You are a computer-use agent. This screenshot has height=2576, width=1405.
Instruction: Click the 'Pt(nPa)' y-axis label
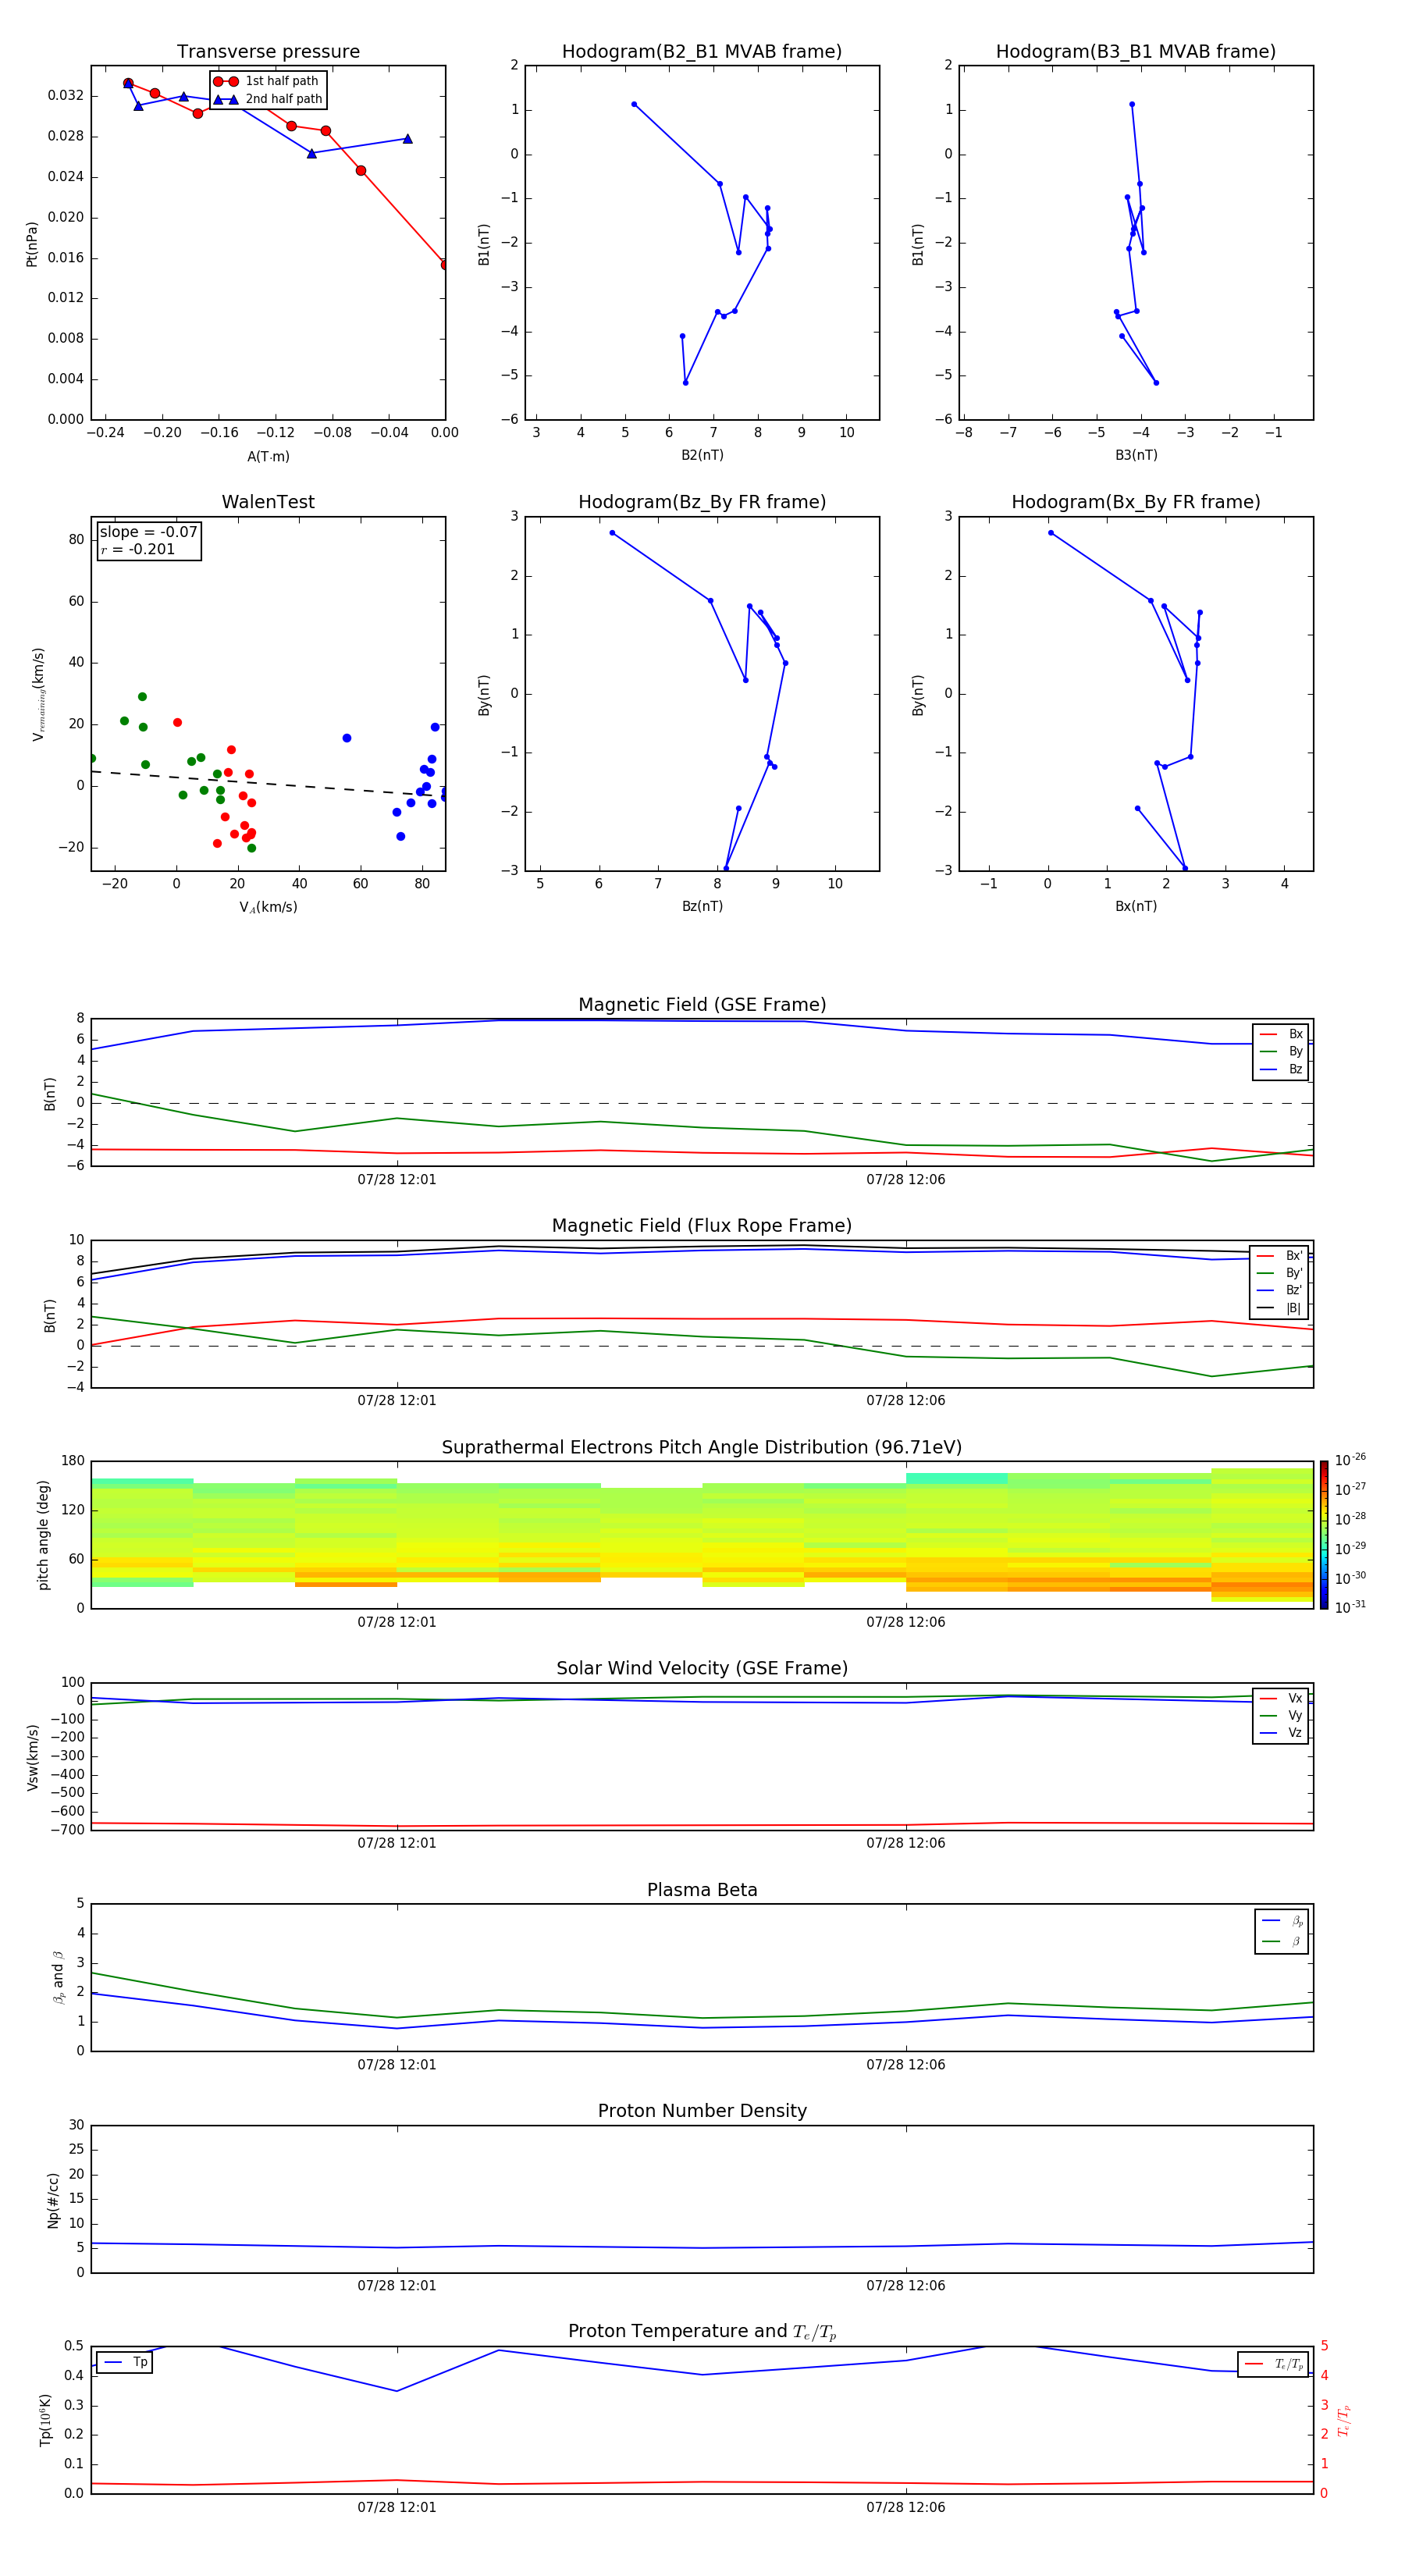31,243
